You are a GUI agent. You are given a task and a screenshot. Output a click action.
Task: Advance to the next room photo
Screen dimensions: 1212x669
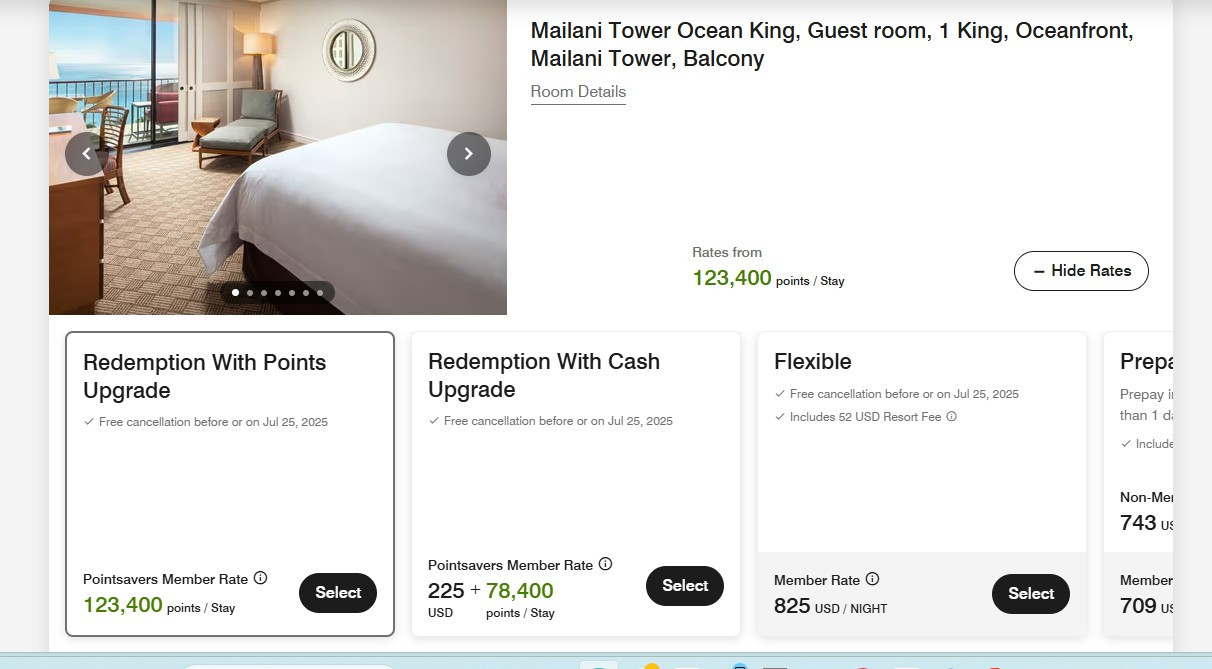(468, 154)
